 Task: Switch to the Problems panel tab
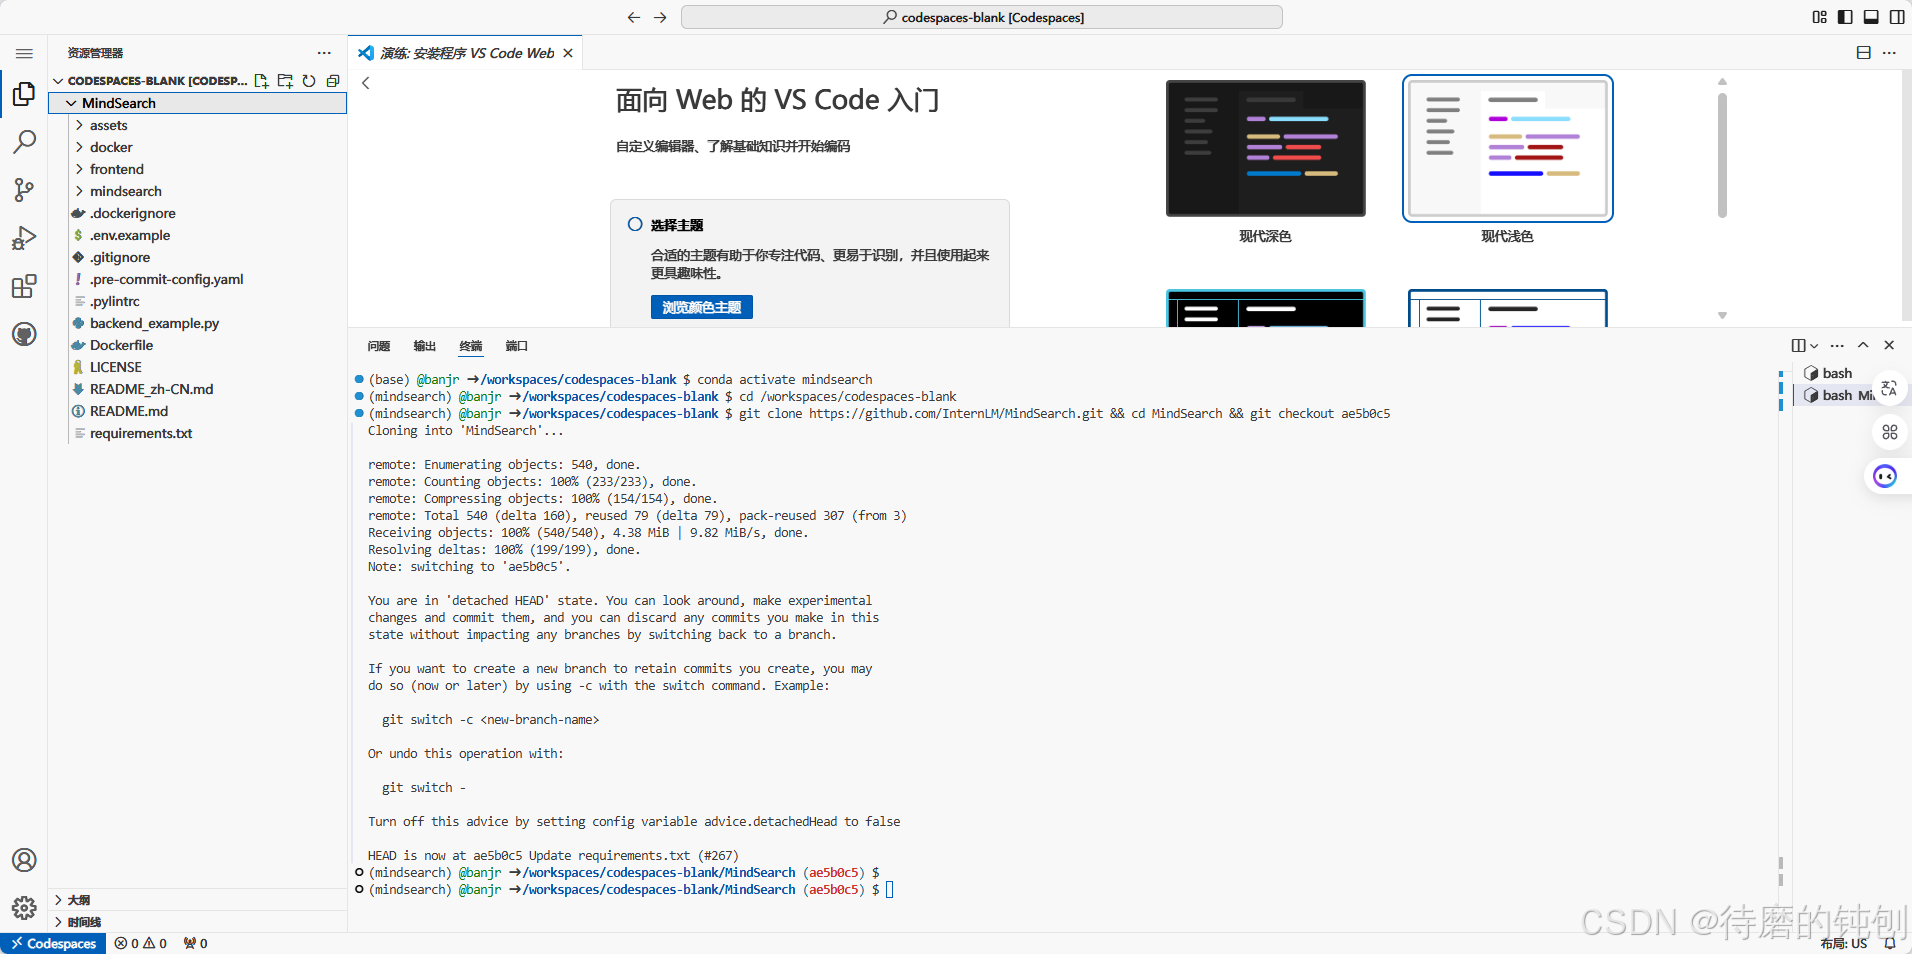click(x=379, y=346)
